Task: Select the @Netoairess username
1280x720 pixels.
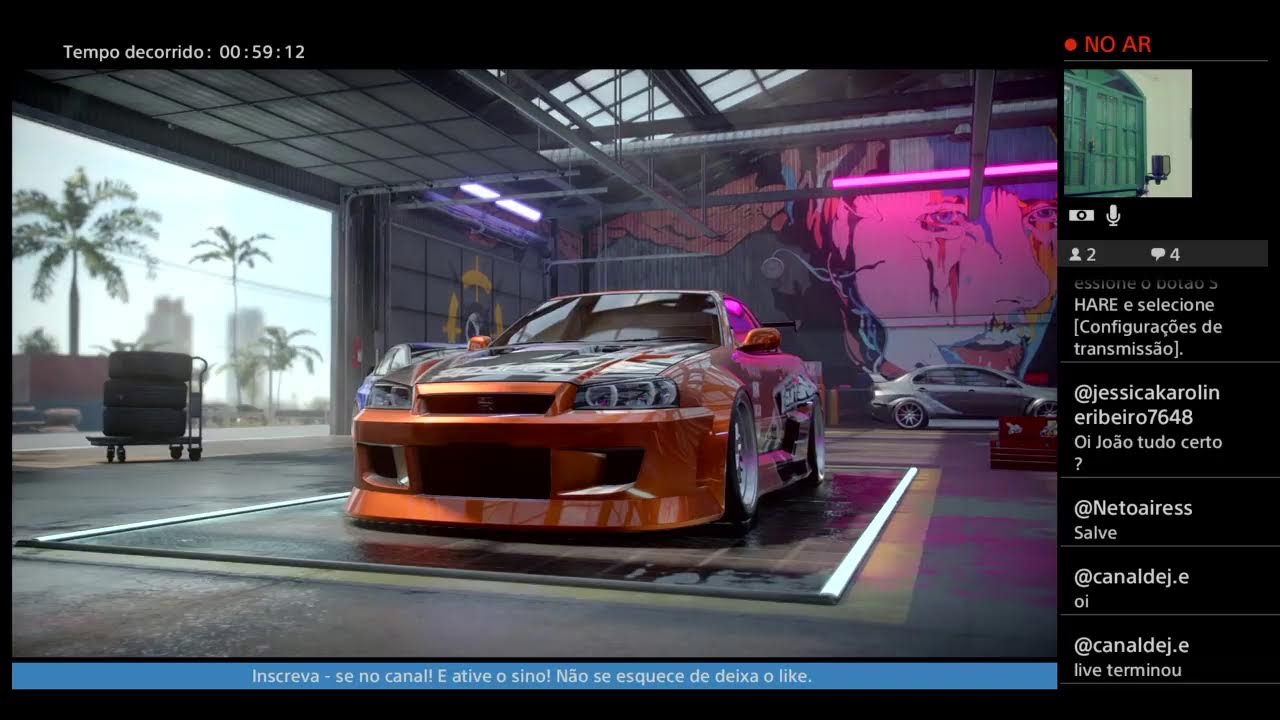Action: 1133,508
